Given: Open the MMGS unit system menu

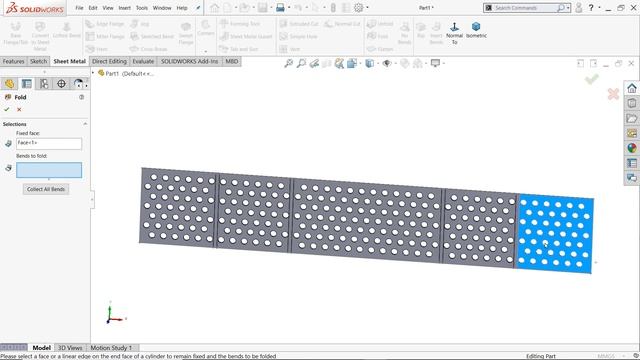Looking at the screenshot, I should tap(606, 356).
